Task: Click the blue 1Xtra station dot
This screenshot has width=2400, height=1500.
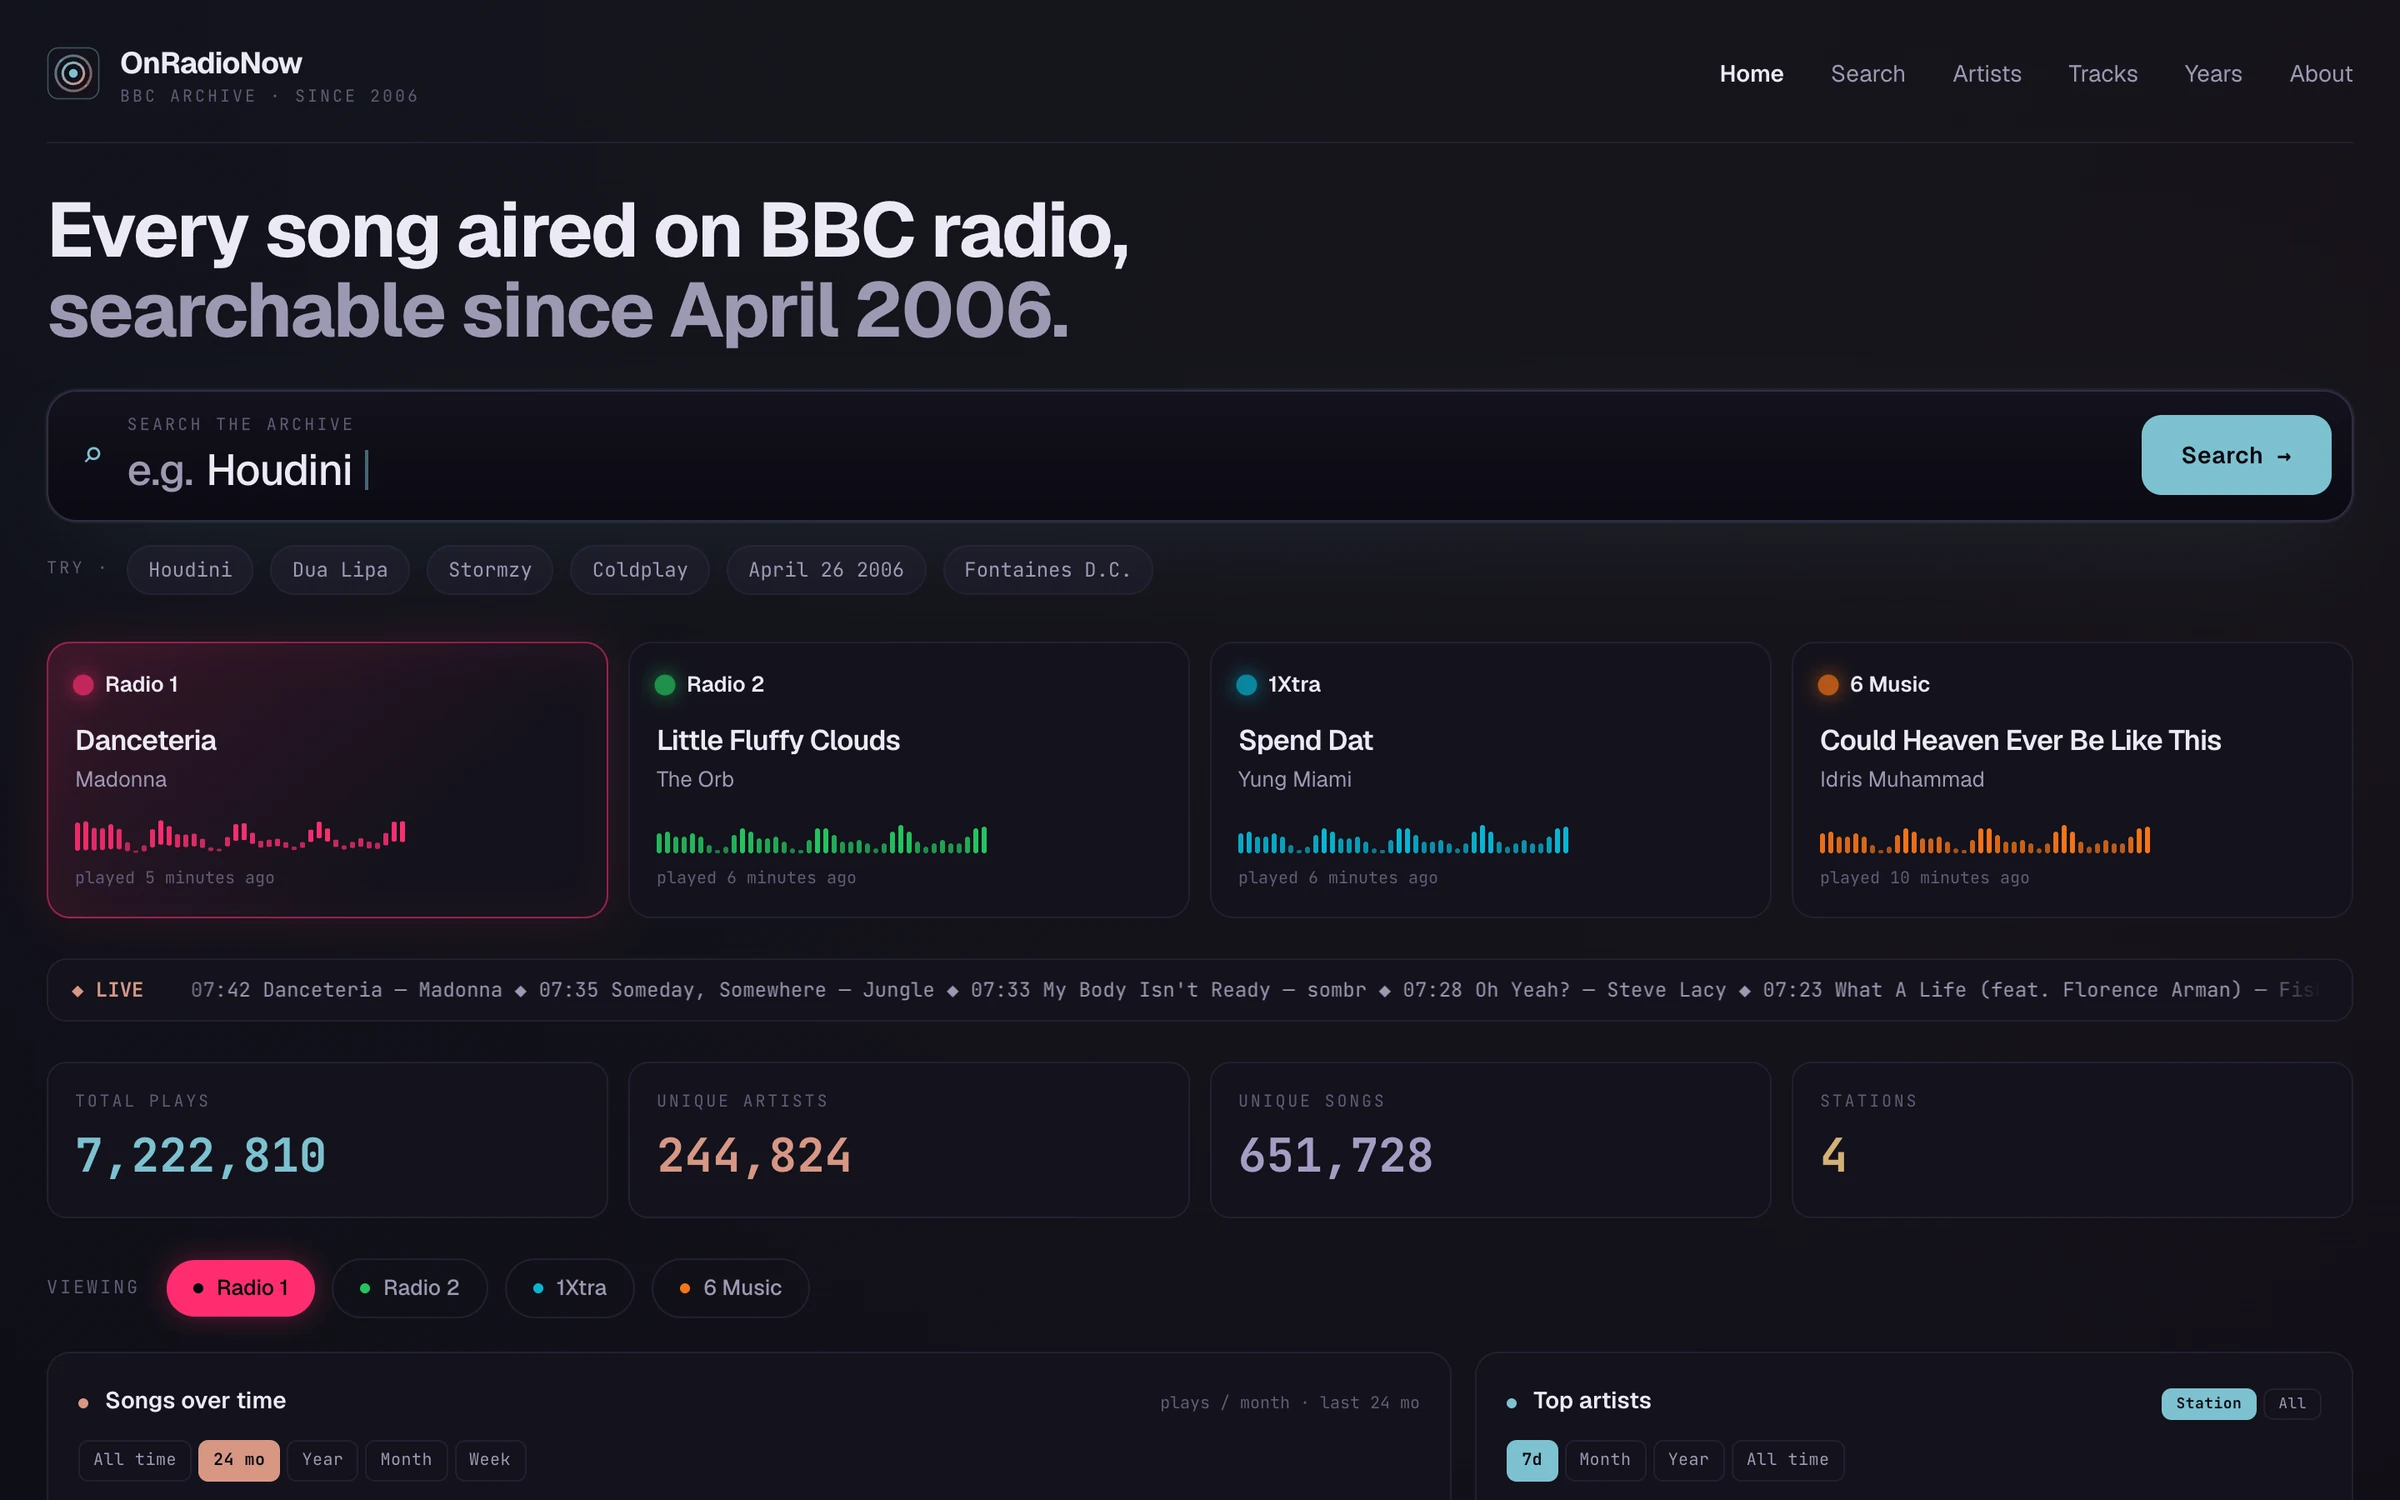Action: 1247,685
